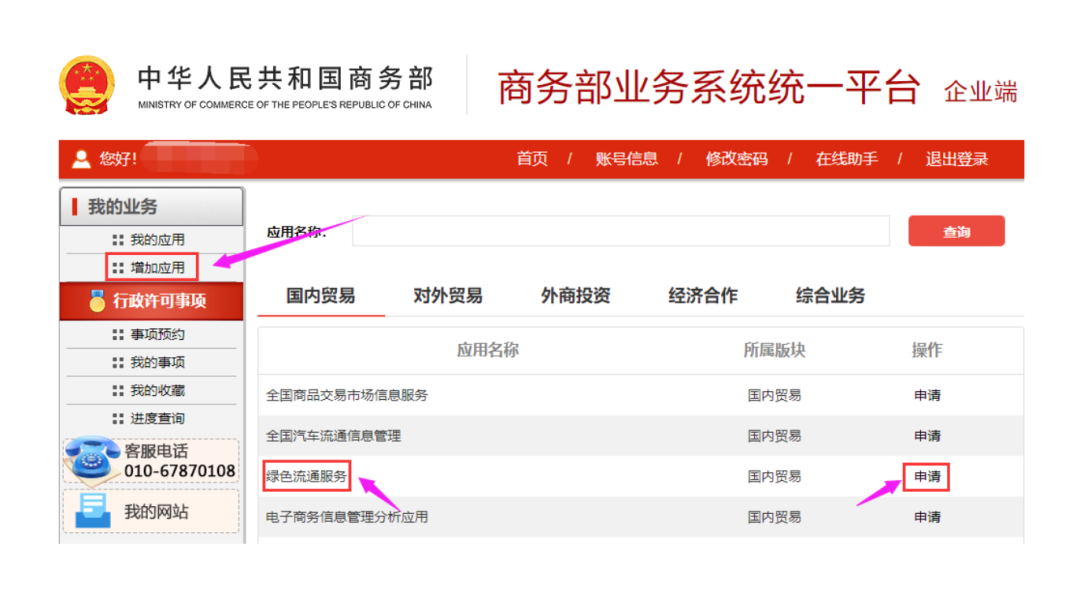This screenshot has width=1080, height=595.
Task: Click the 中华人民共和国商务部 heading text
Action: click(x=285, y=79)
